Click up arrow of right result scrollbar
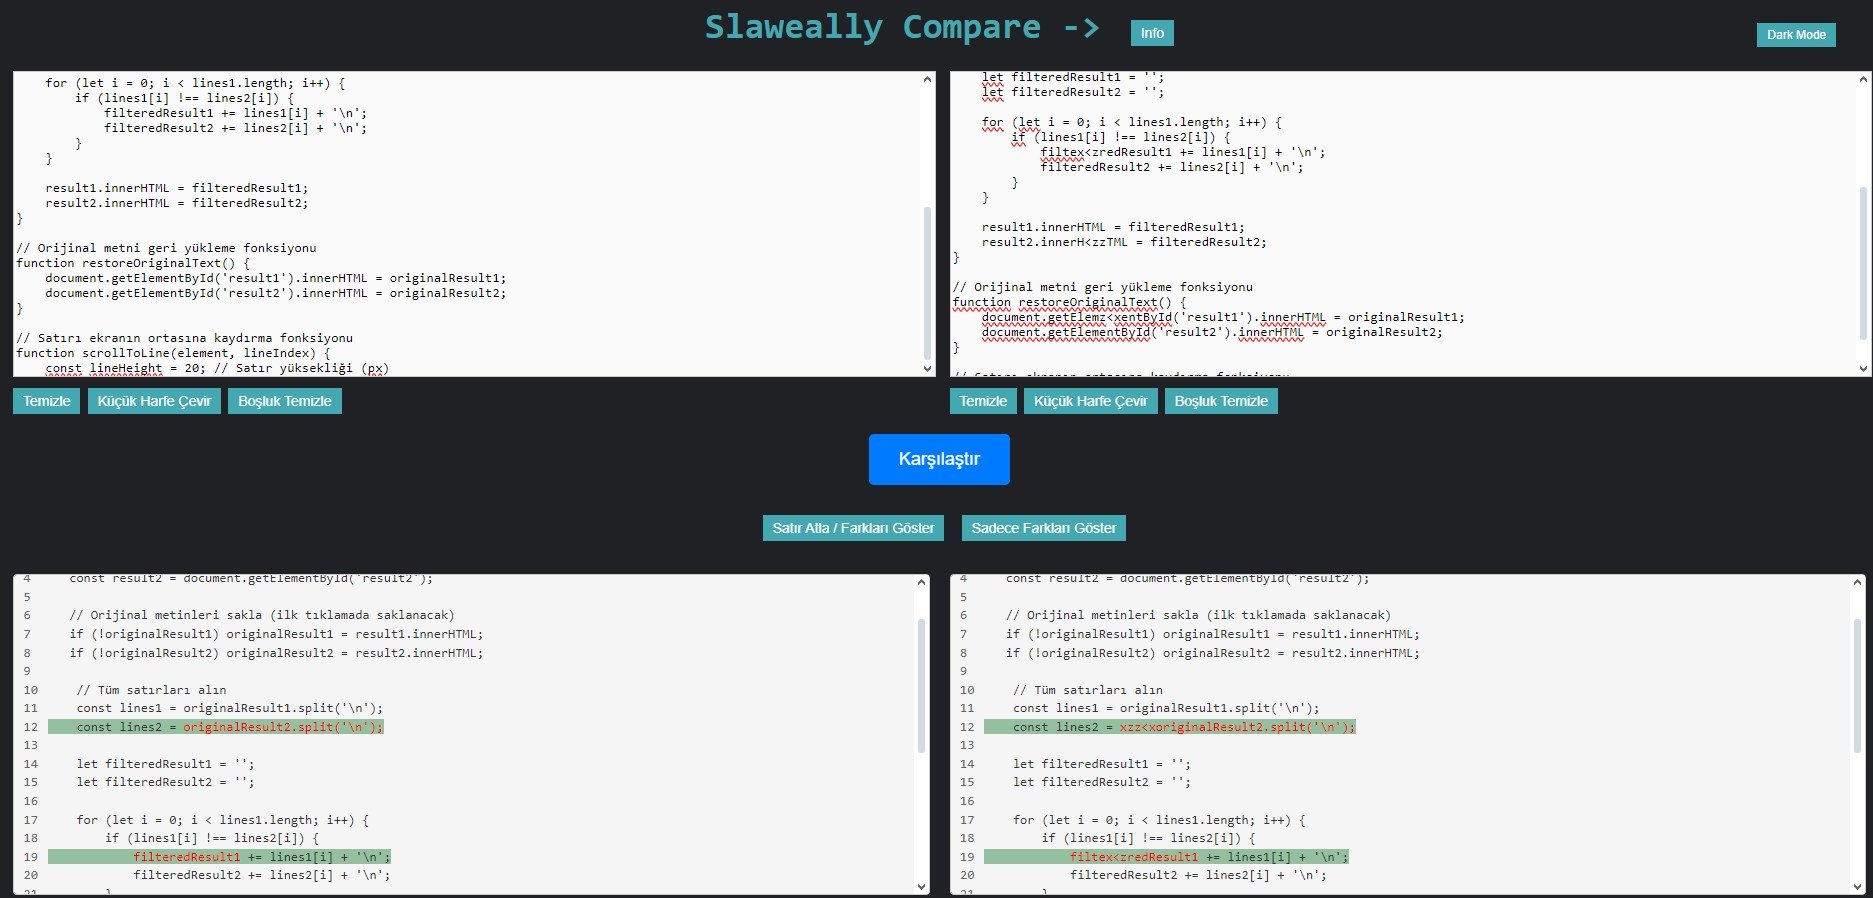This screenshot has height=898, width=1873. (1858, 582)
